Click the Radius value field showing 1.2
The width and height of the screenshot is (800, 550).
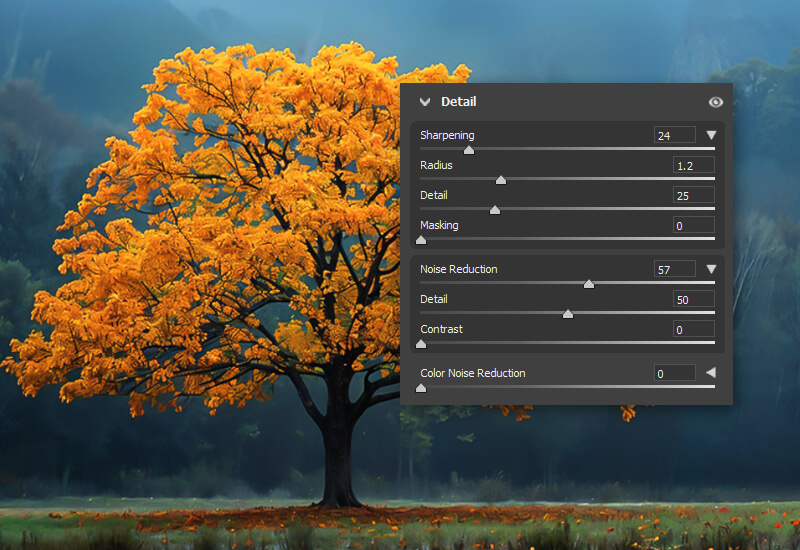pyautogui.click(x=693, y=165)
